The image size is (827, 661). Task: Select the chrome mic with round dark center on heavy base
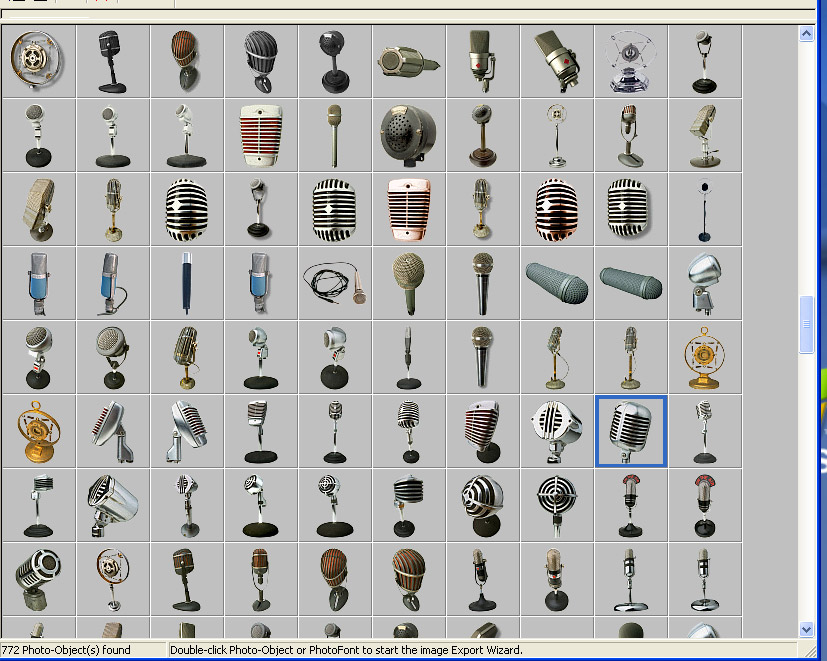point(39,579)
